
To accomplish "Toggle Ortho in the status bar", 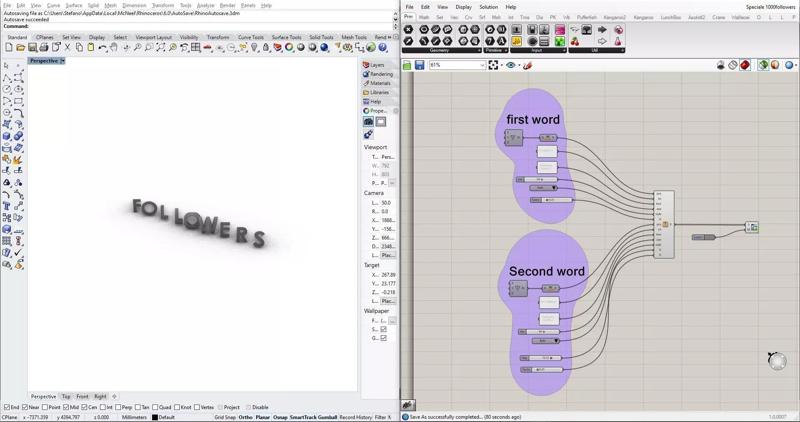I will 246,417.
